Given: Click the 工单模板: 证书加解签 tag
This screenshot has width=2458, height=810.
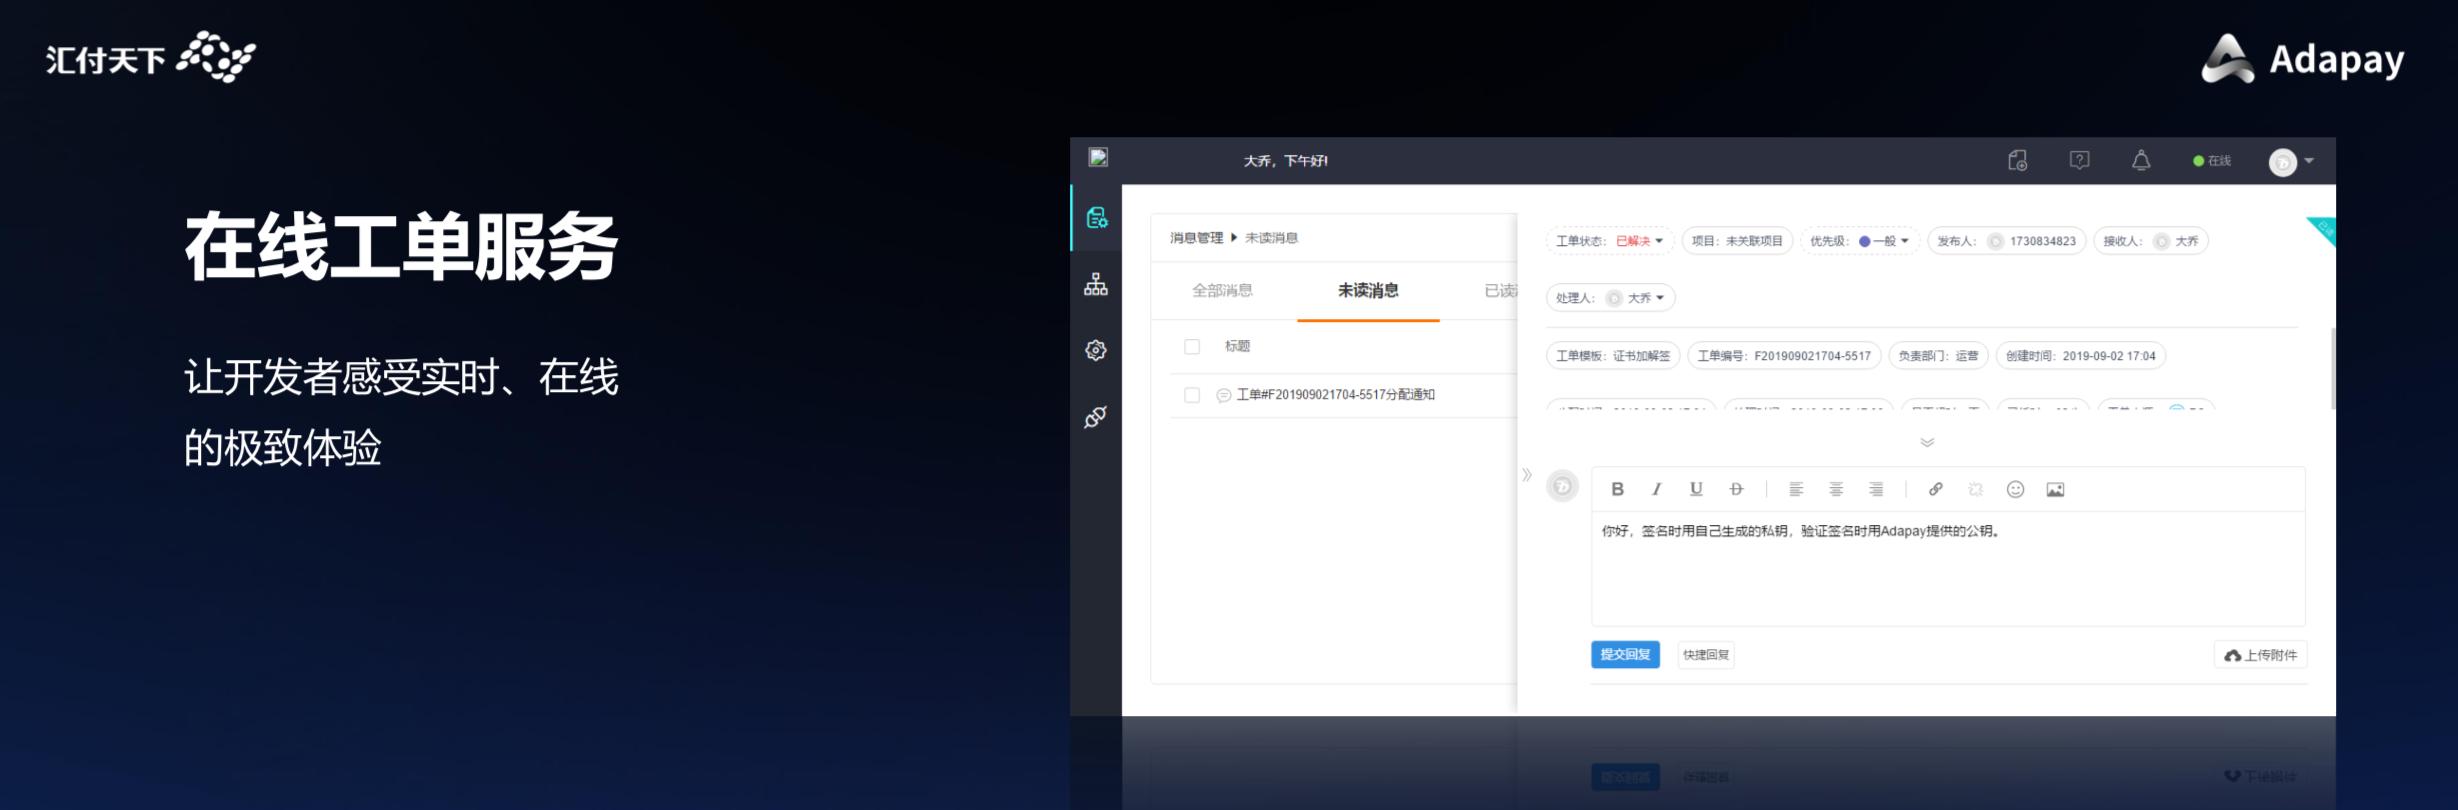Looking at the screenshot, I should coord(1612,356).
